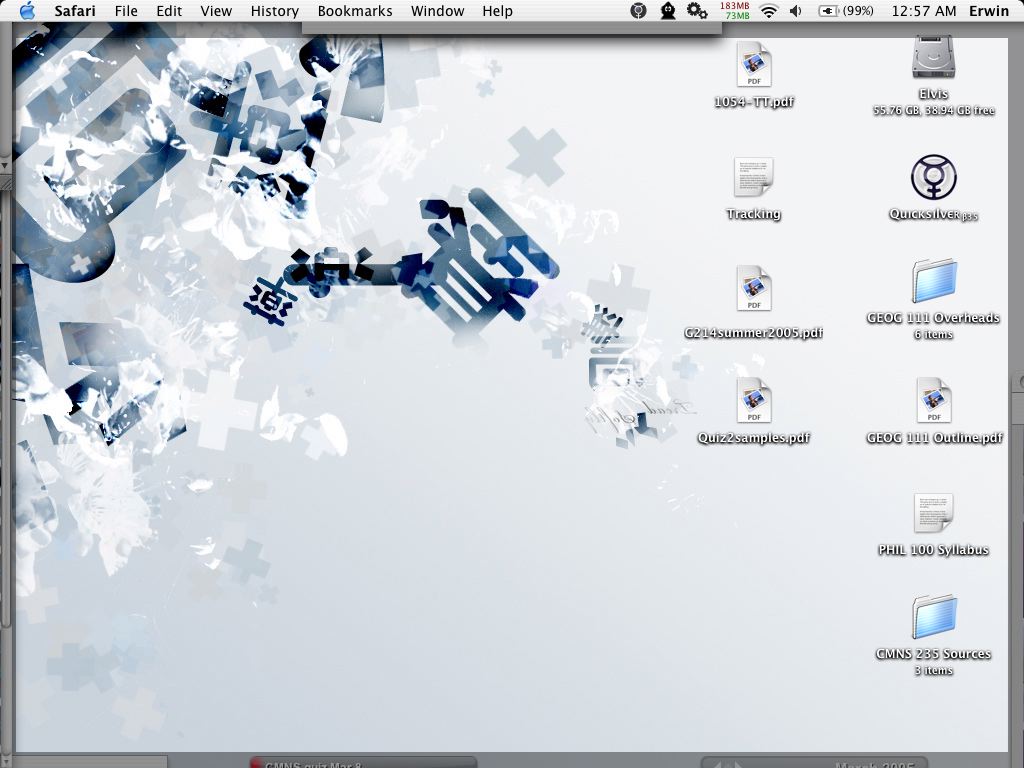Click the 1054-TT.pdf file name label
The image size is (1024, 768).
point(754,102)
